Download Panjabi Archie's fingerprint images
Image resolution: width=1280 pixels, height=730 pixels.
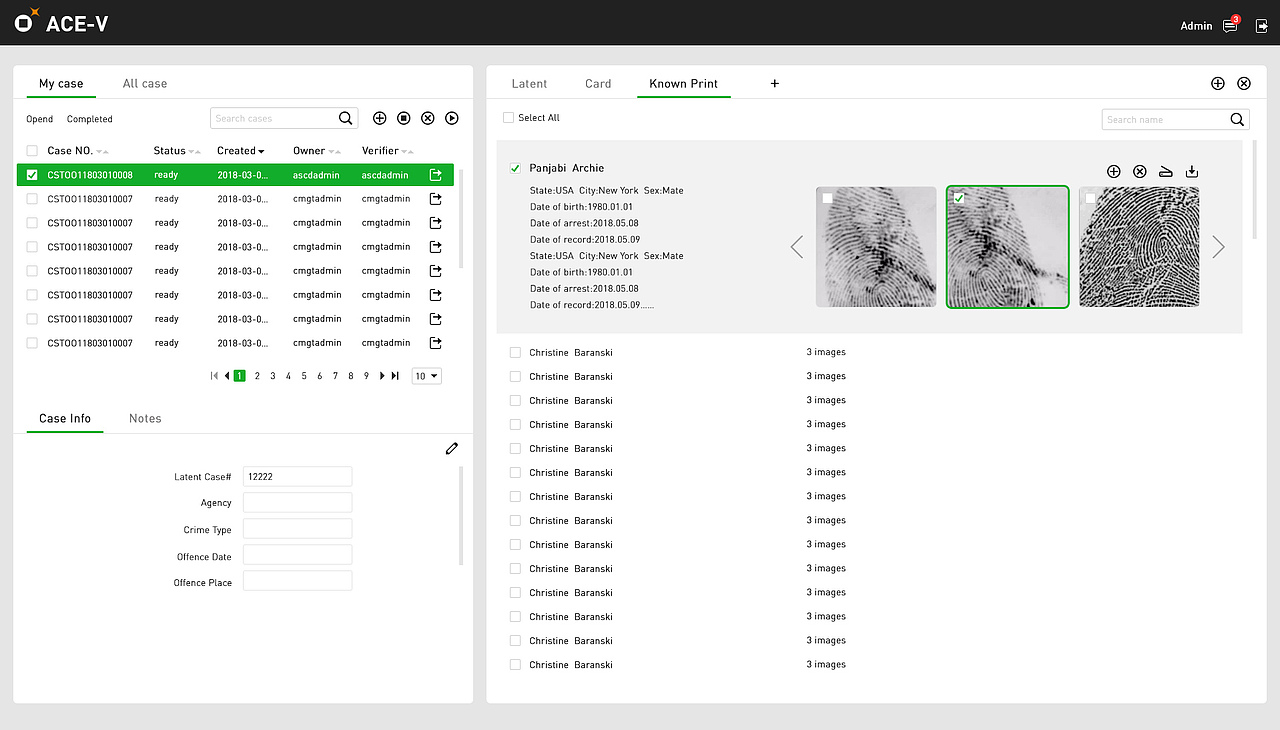(x=1191, y=171)
